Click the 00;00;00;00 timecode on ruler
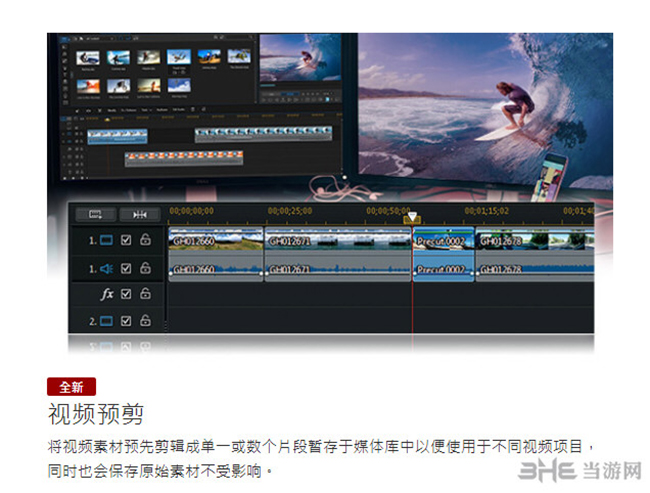Image resolution: width=650 pixels, height=493 pixels. (192, 211)
